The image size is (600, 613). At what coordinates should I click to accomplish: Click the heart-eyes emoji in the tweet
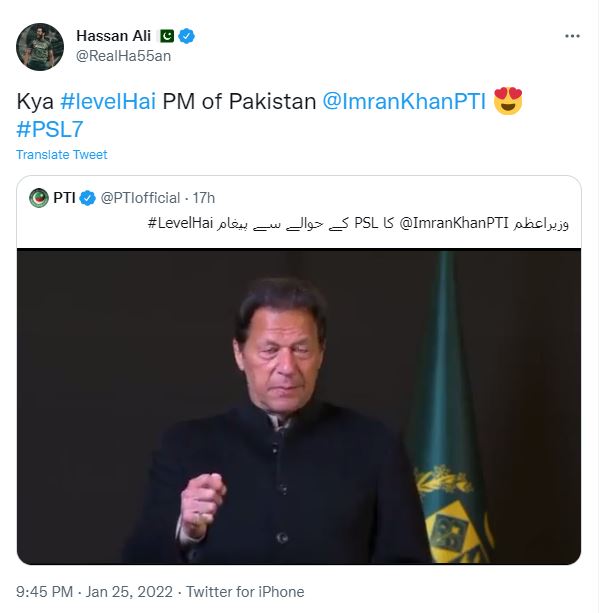click(x=508, y=101)
